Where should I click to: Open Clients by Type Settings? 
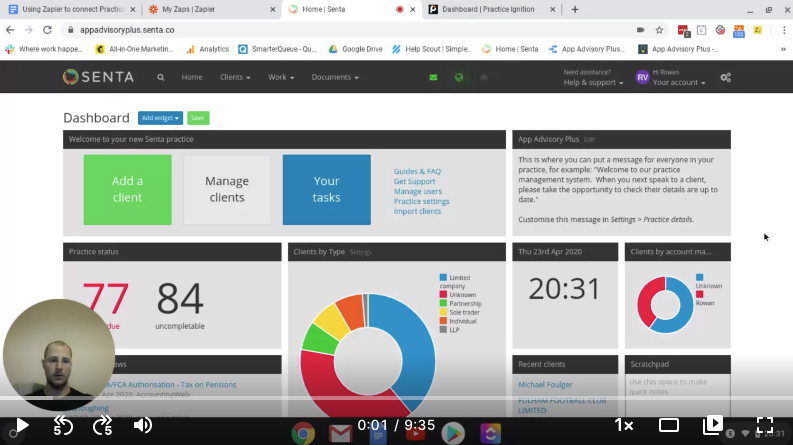pos(360,252)
